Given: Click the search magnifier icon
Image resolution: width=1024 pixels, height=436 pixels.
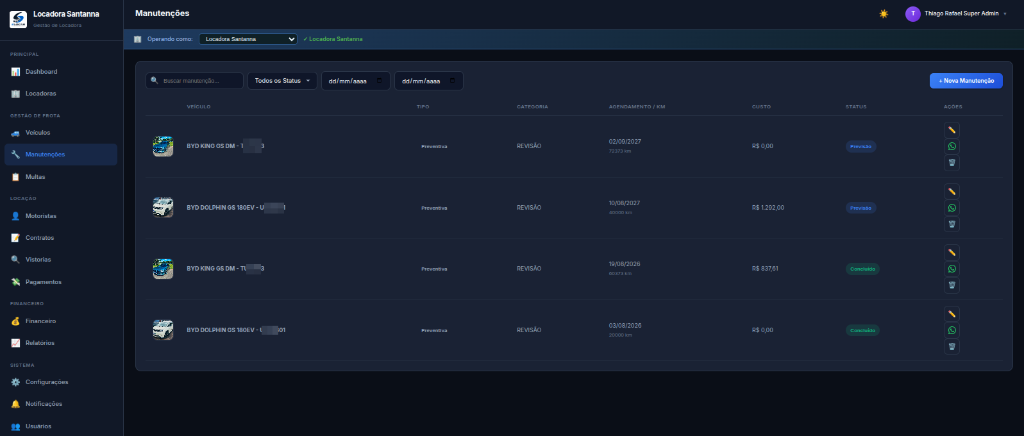Looking at the screenshot, I should point(154,81).
